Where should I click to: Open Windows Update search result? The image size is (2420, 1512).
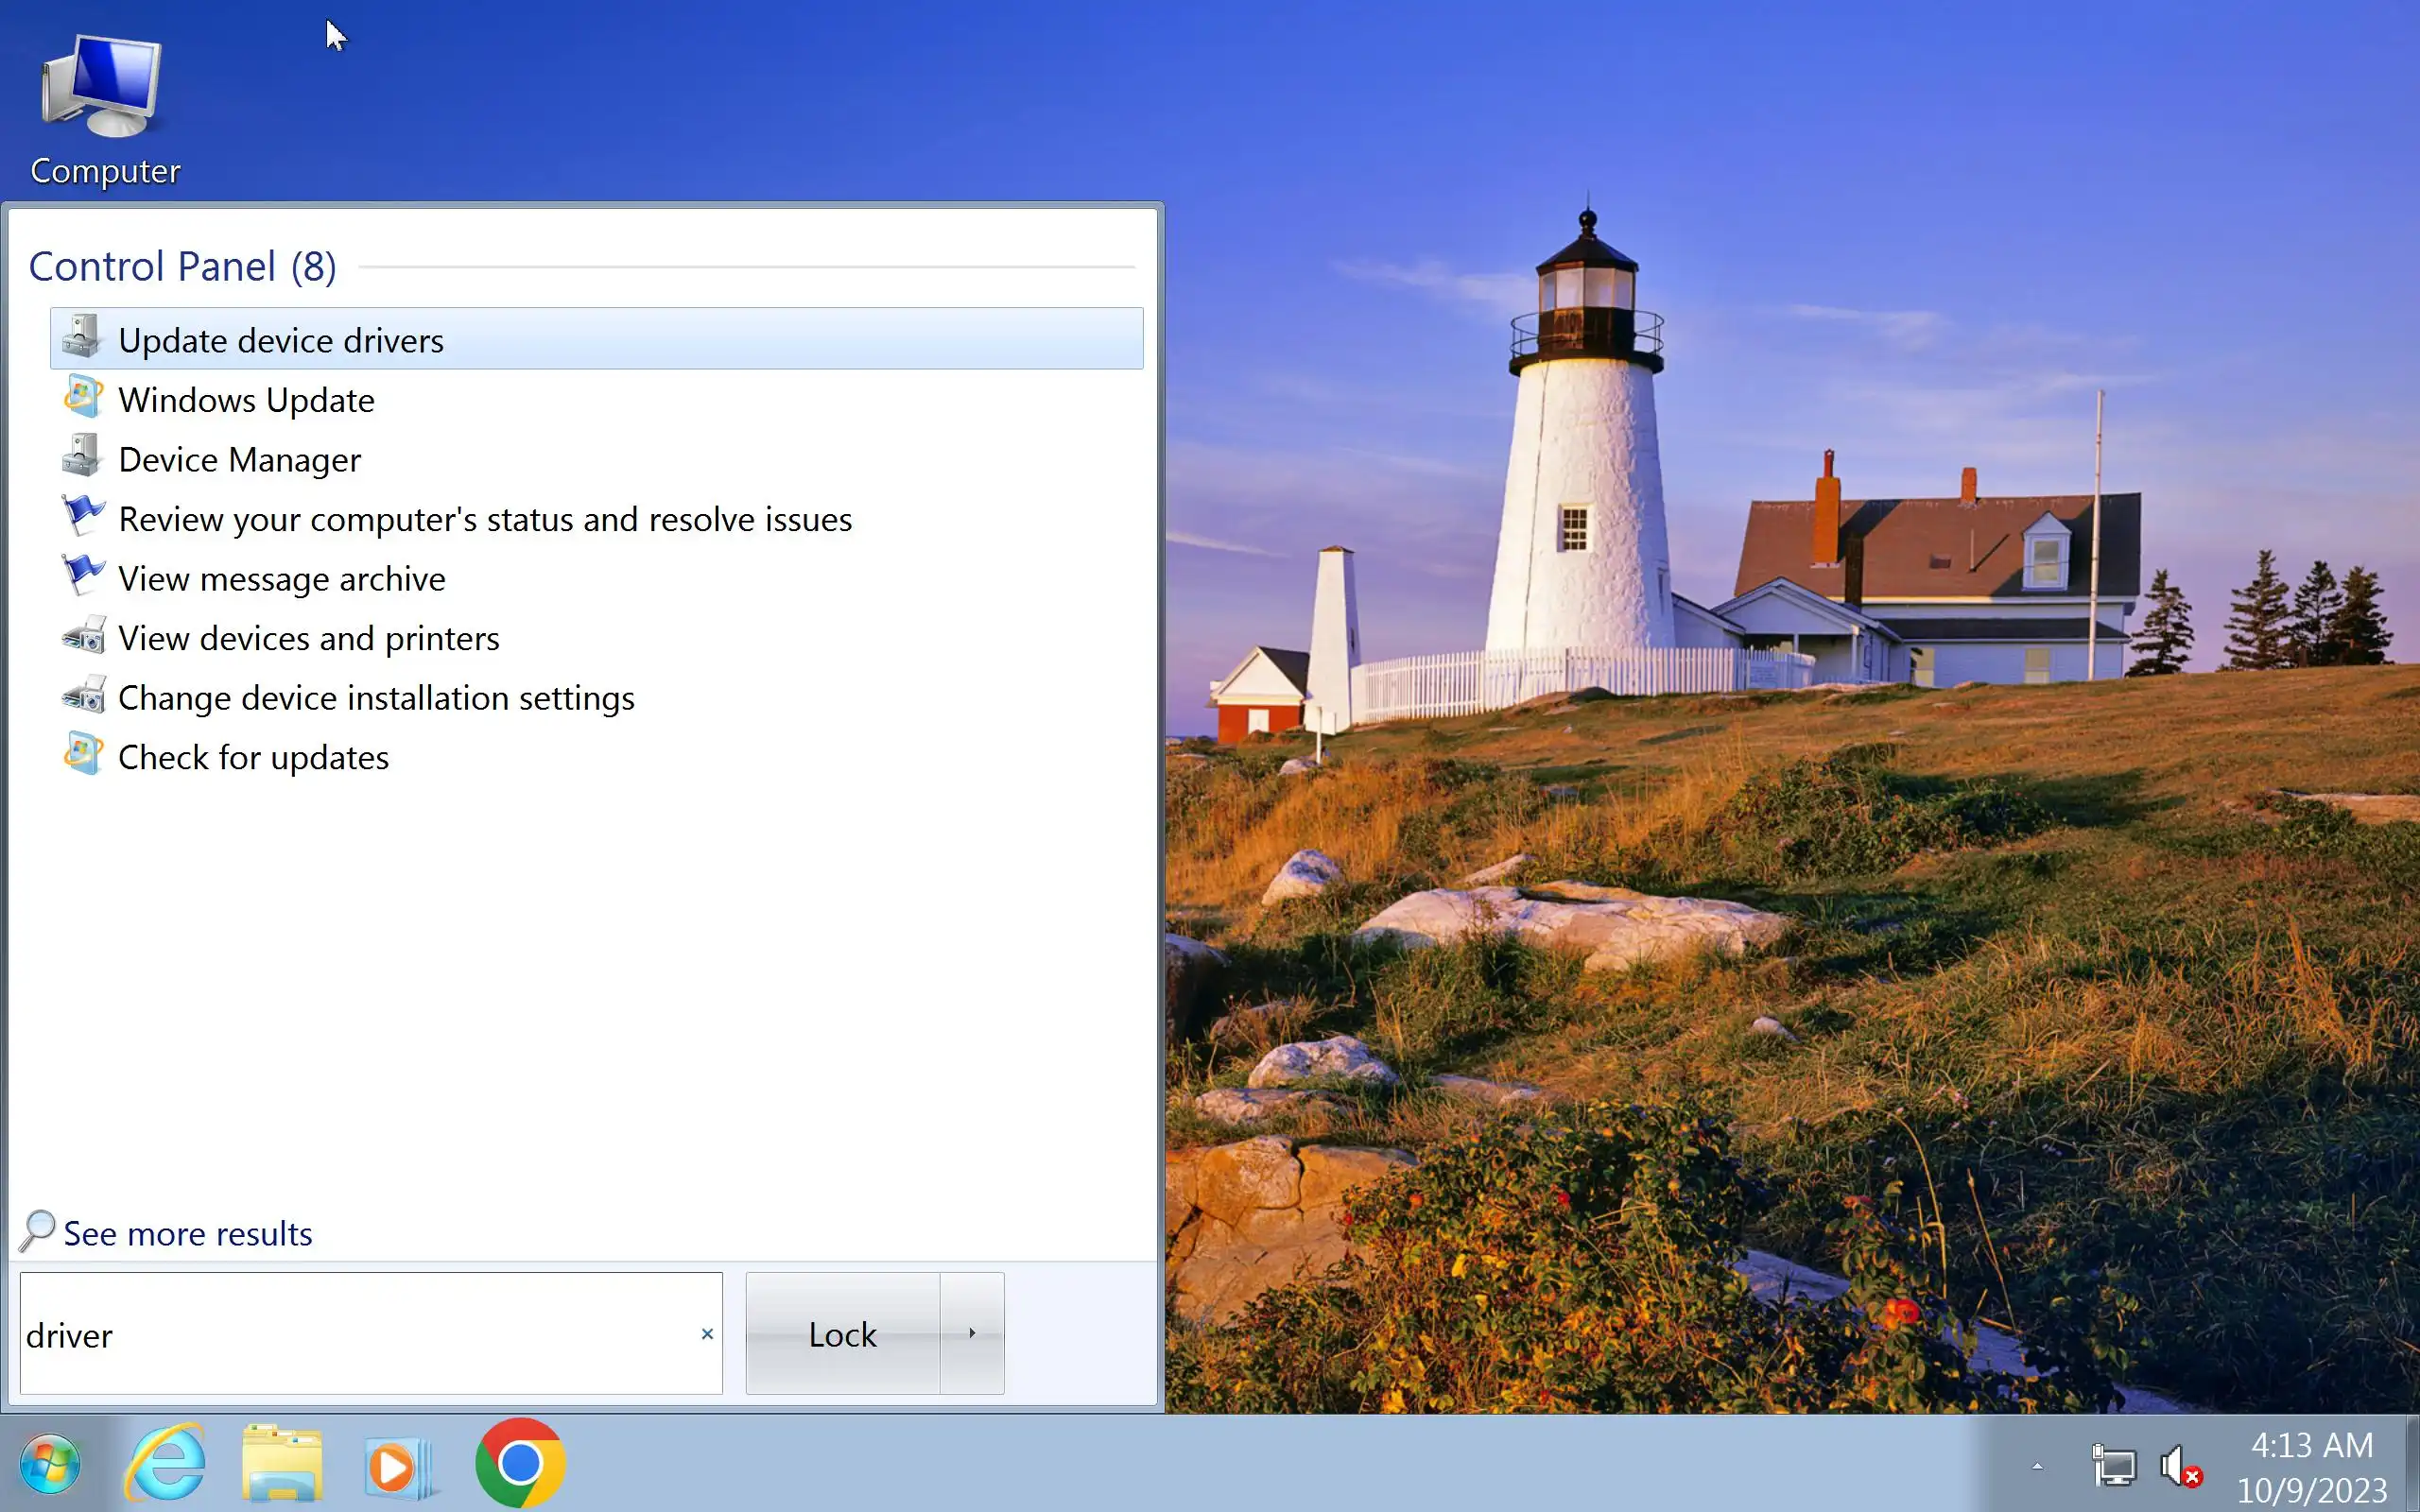pyautogui.click(x=246, y=400)
